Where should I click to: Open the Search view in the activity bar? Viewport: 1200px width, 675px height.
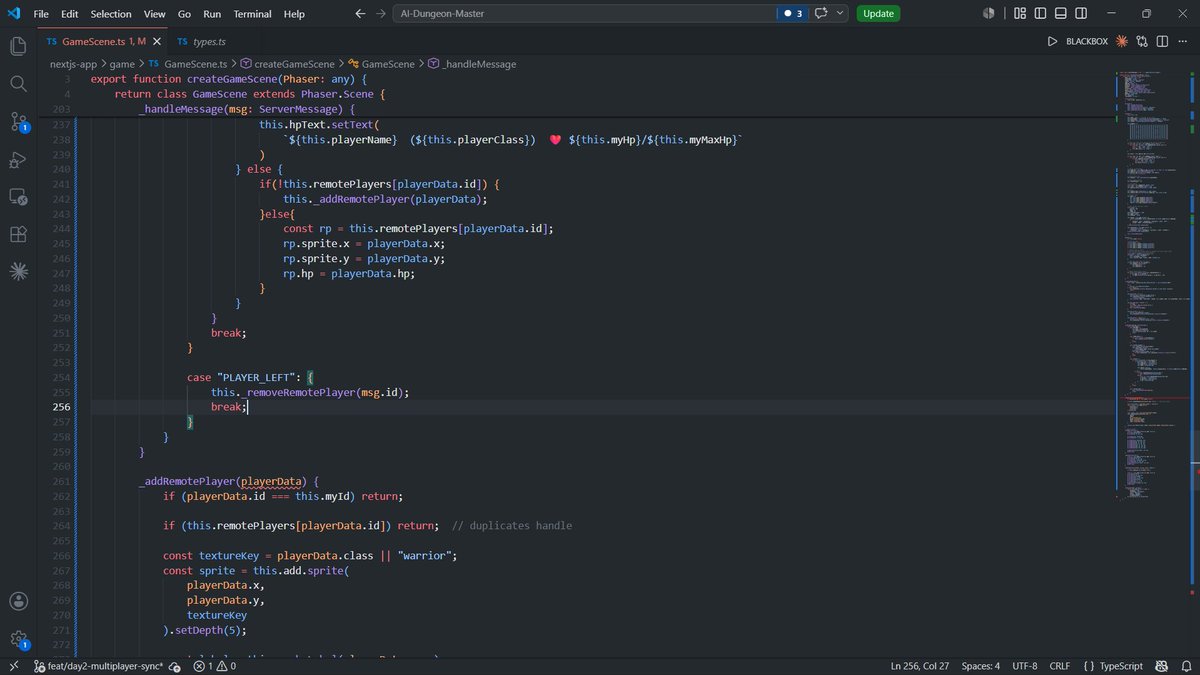click(x=18, y=83)
